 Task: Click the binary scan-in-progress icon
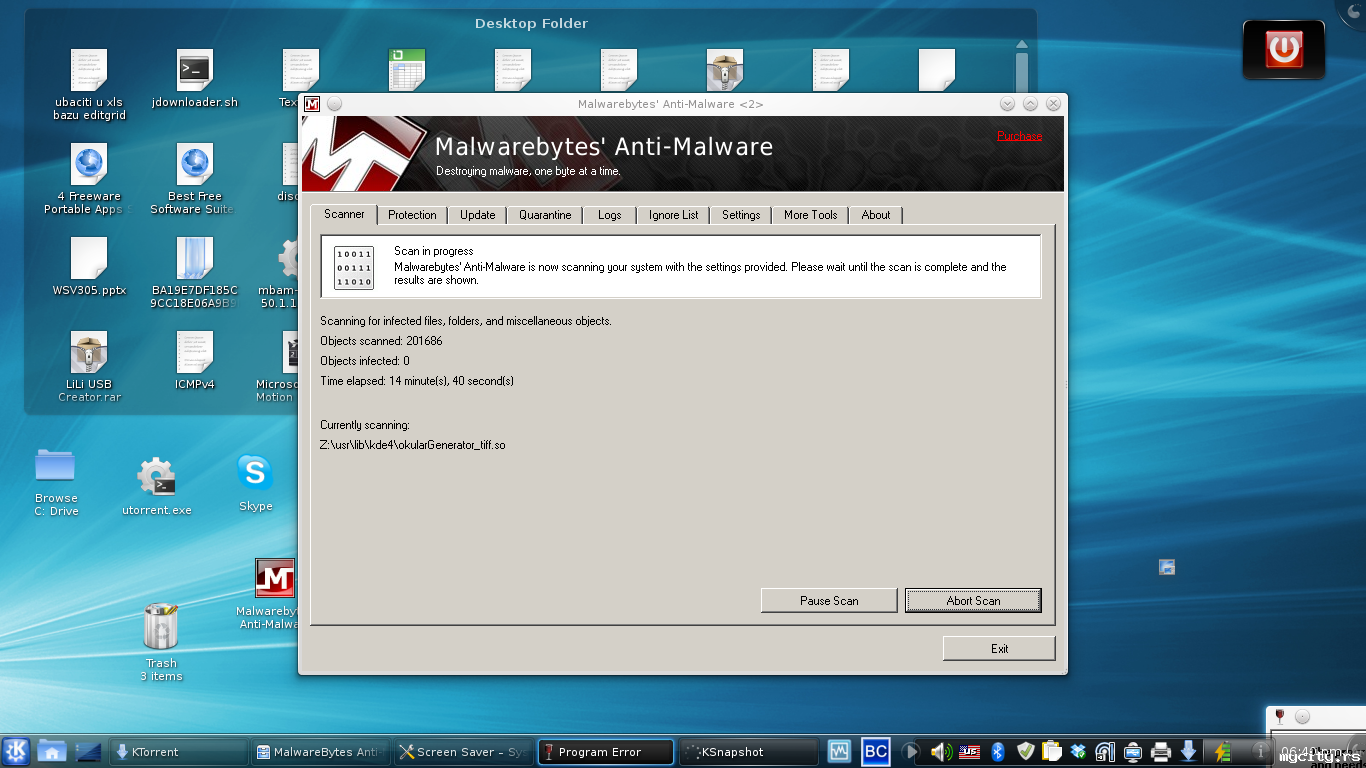pyautogui.click(x=353, y=268)
